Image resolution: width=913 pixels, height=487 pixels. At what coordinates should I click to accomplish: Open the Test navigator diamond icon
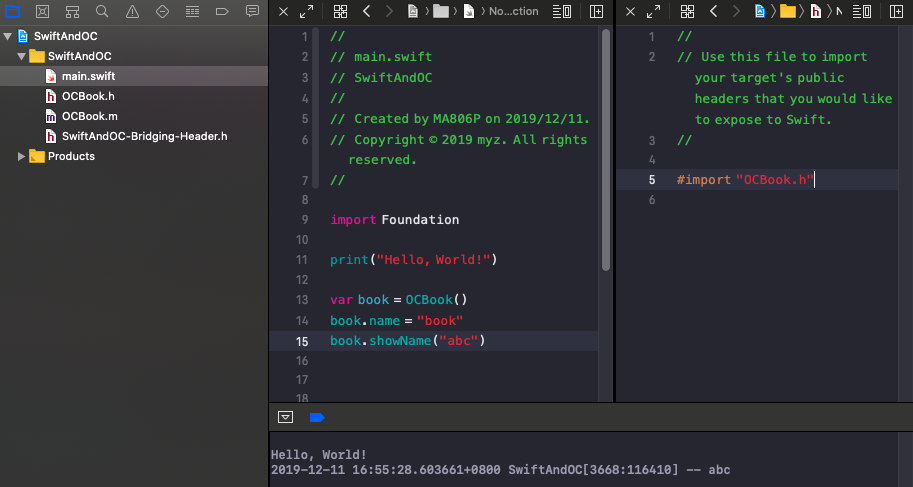click(162, 12)
